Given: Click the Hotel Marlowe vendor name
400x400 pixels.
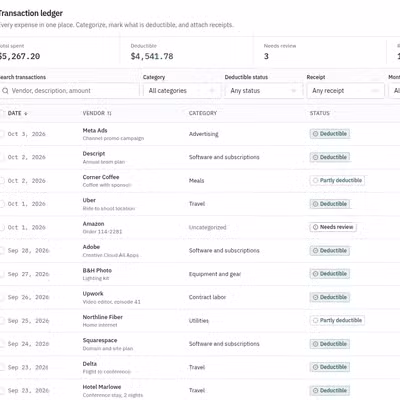Looking at the screenshot, I should (x=102, y=387).
